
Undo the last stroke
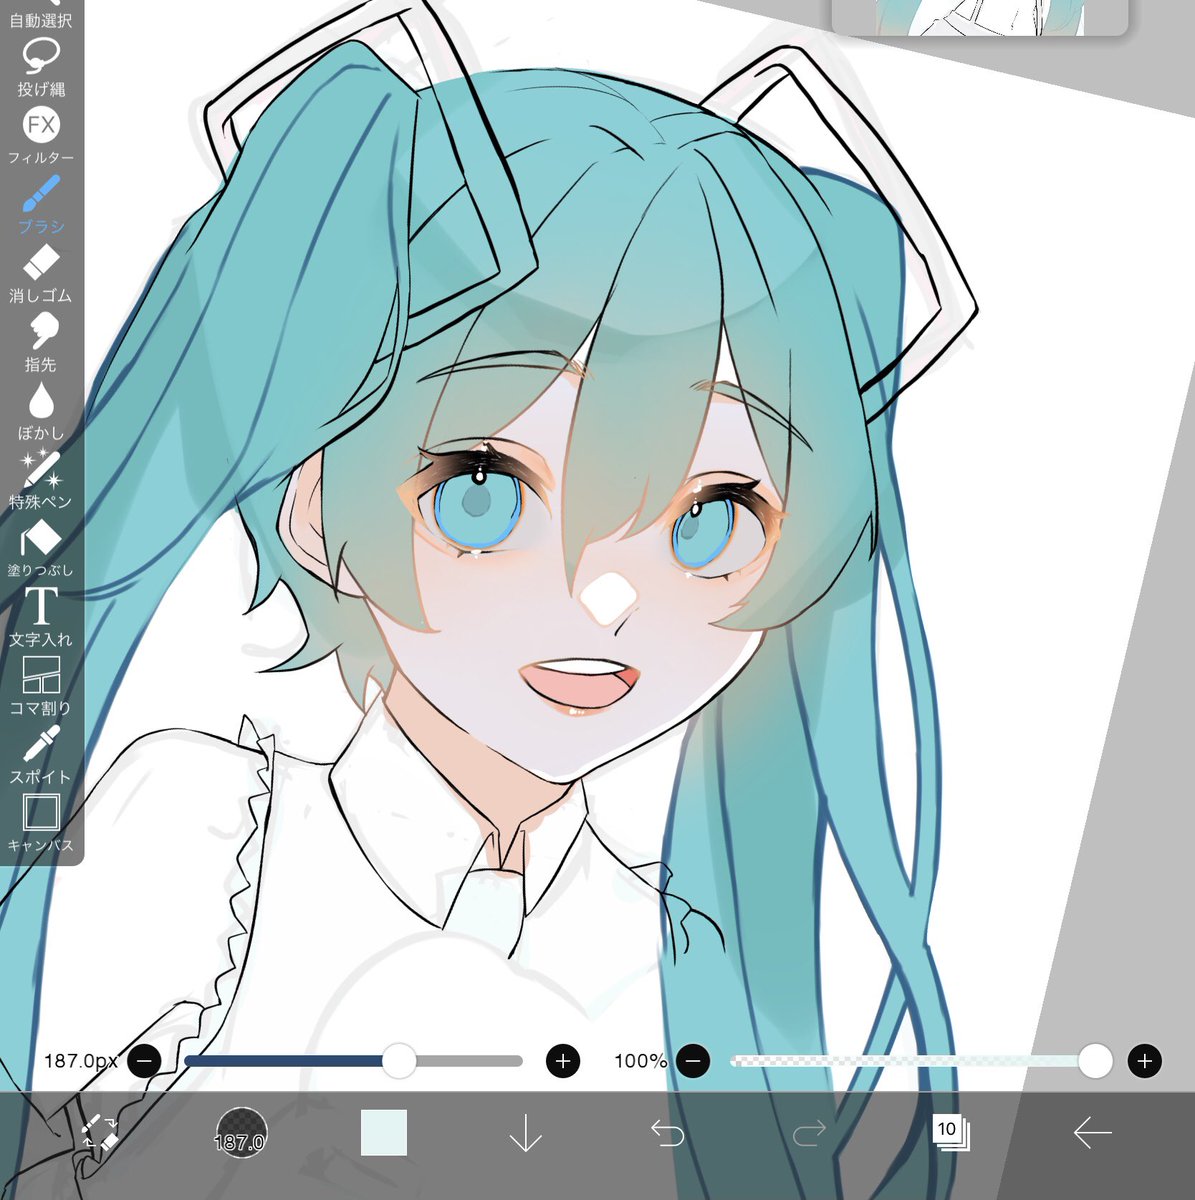(667, 1133)
